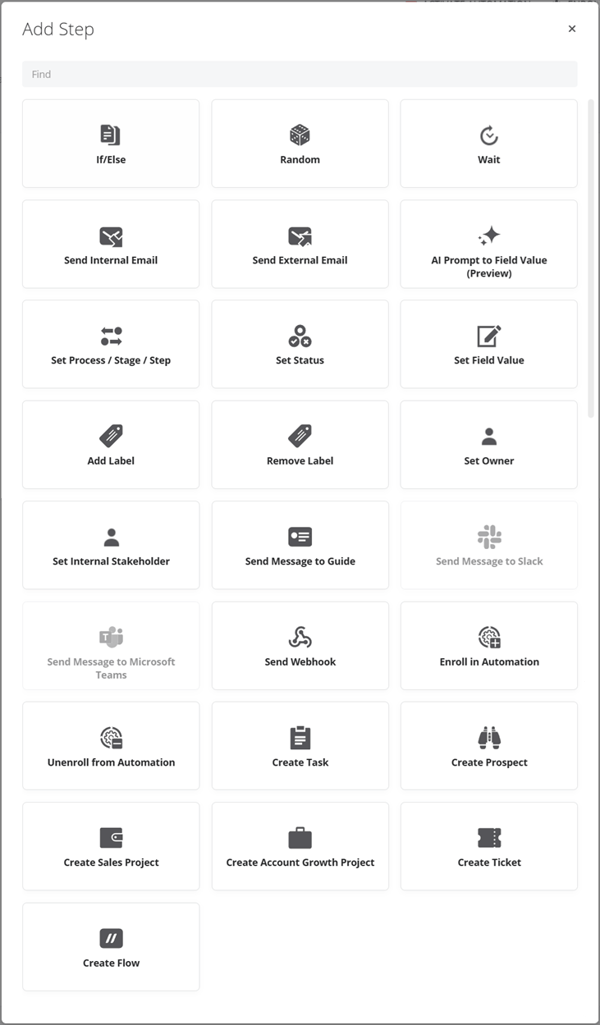Select the If/Else step icon
The image size is (600, 1025).
pos(110,135)
